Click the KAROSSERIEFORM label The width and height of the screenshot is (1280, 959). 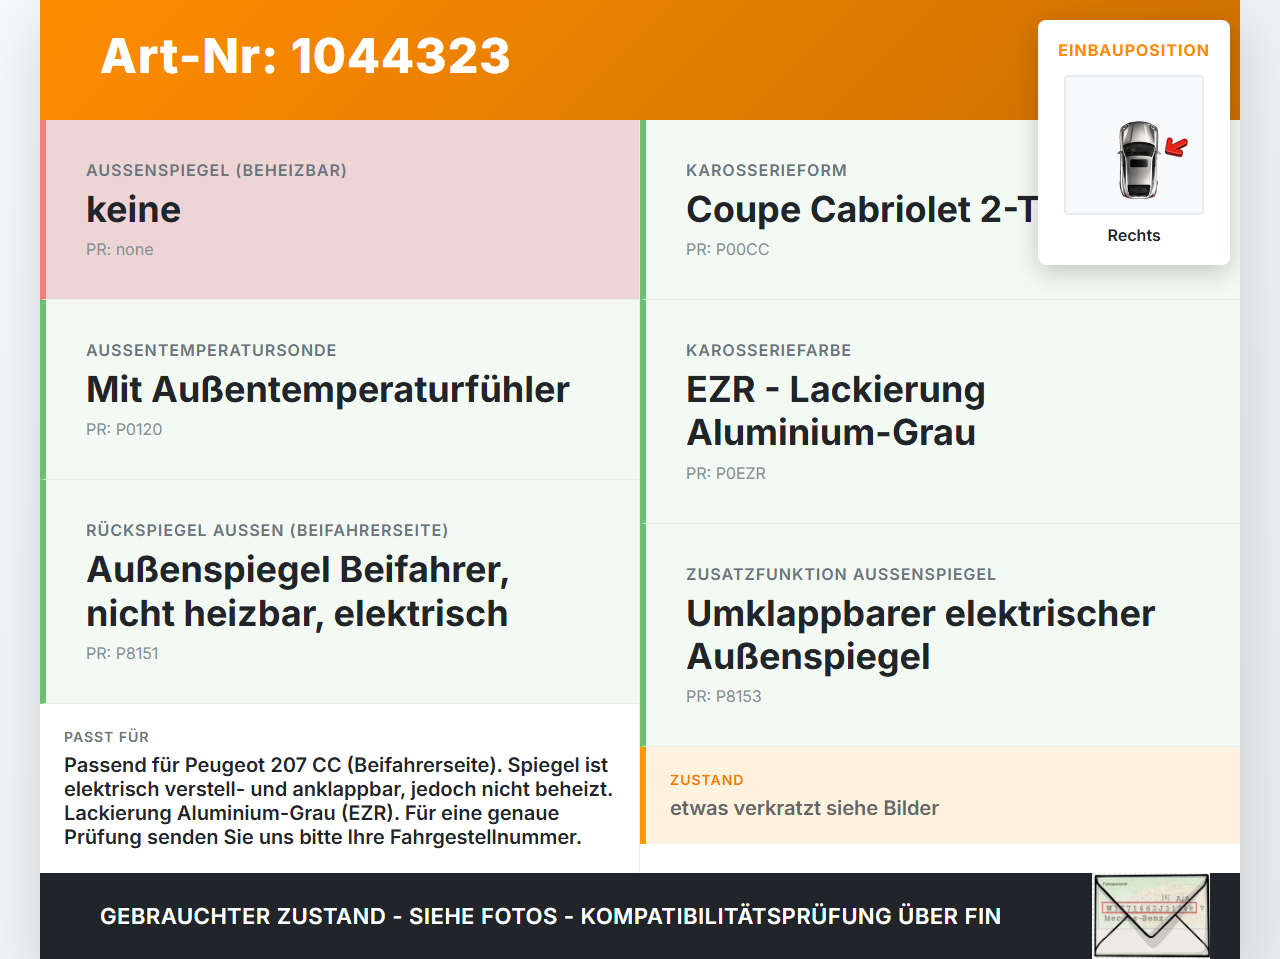[x=766, y=170]
